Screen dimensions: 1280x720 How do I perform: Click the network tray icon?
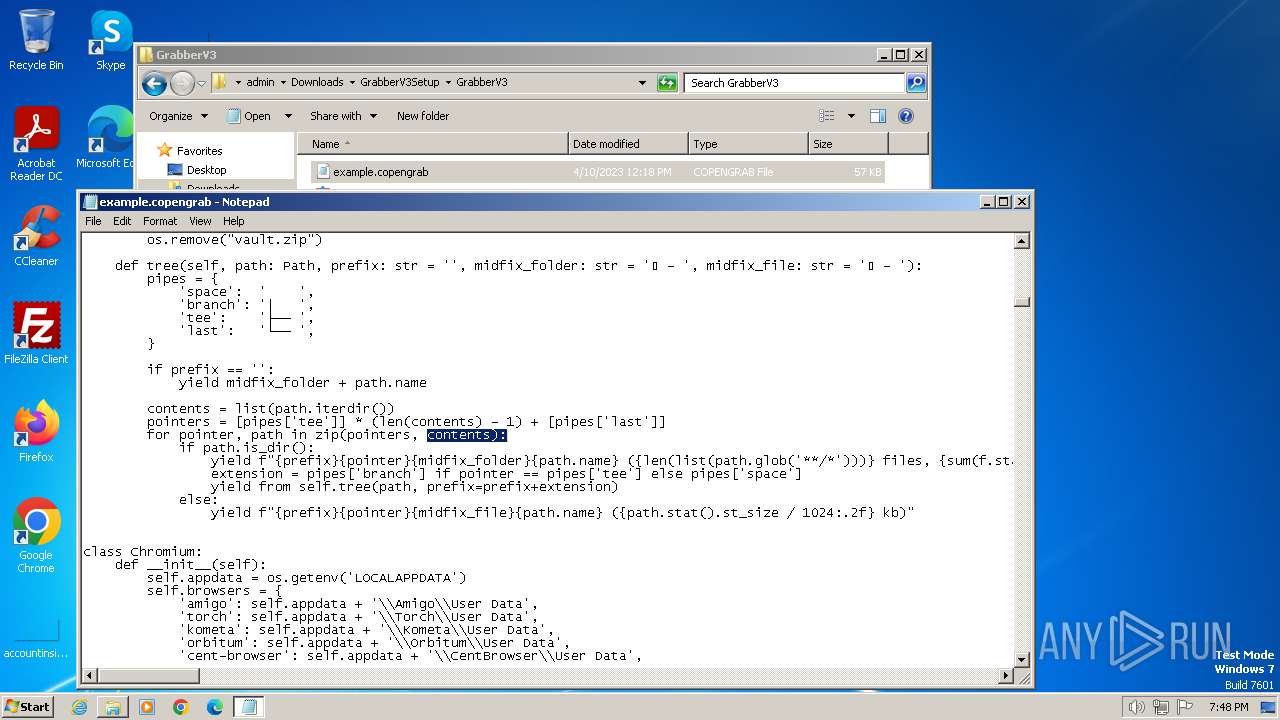coord(1162,707)
